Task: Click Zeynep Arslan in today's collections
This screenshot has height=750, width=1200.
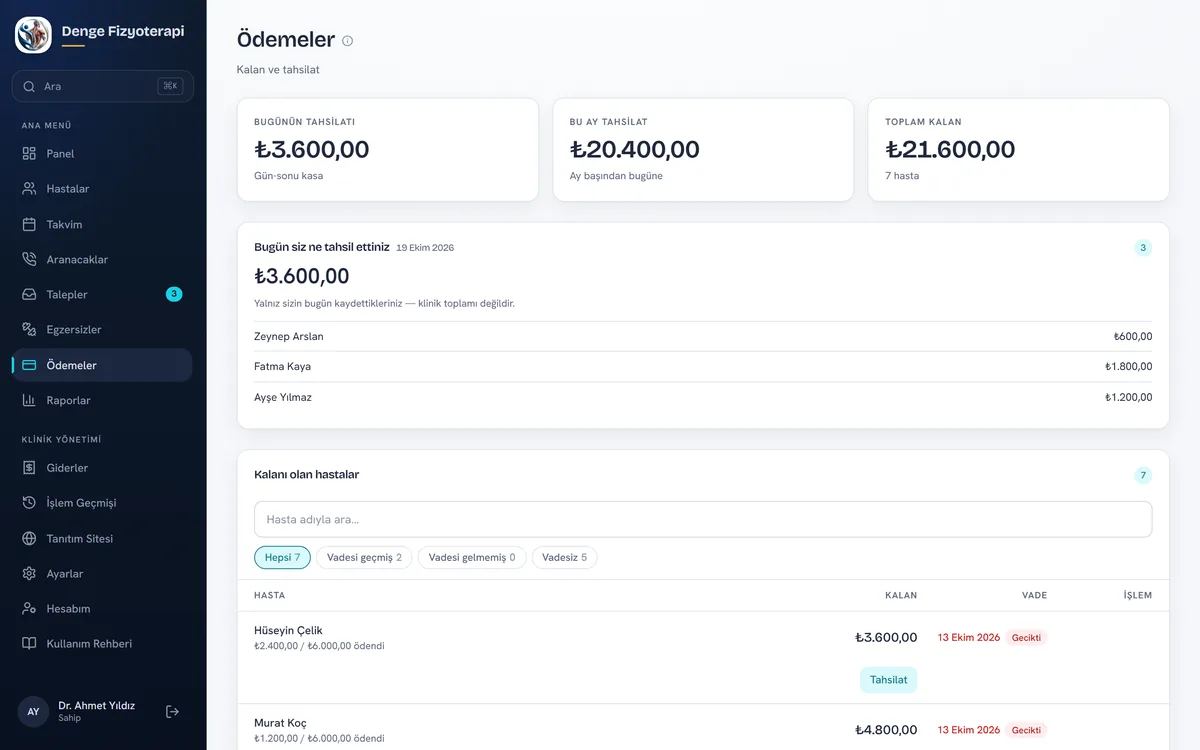Action: 289,336
